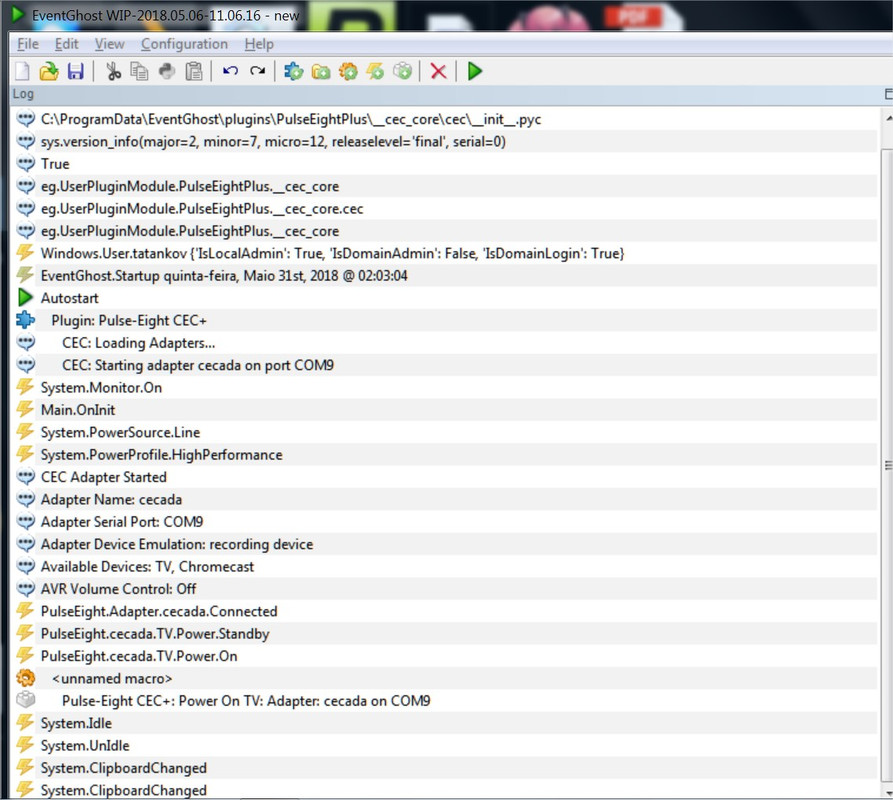Execute the item with the green play icon
The image size is (893, 800).
point(474,71)
